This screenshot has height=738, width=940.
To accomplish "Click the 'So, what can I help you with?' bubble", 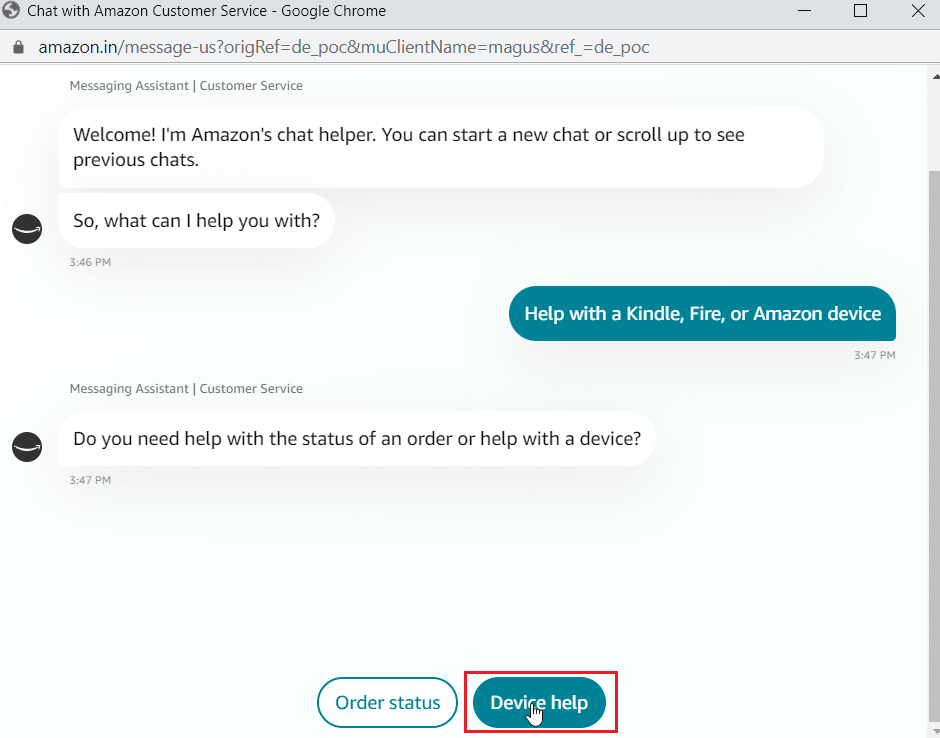I will tap(196, 220).
